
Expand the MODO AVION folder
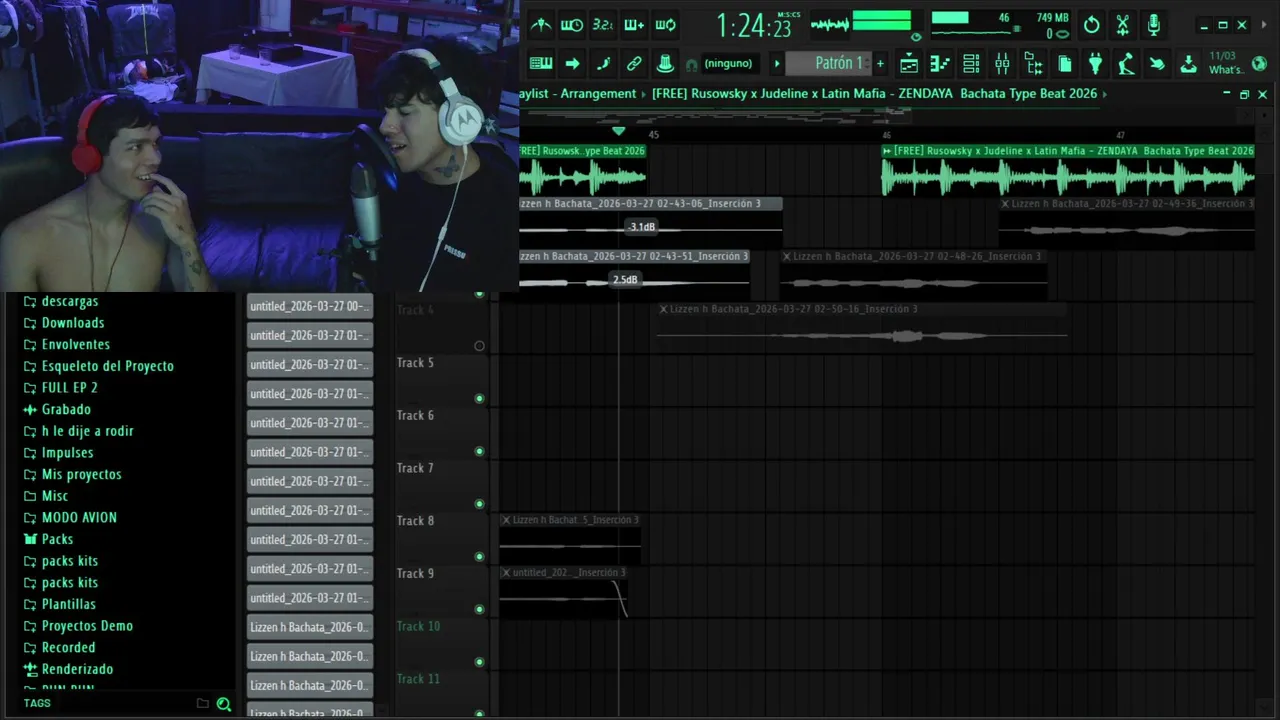[69, 517]
